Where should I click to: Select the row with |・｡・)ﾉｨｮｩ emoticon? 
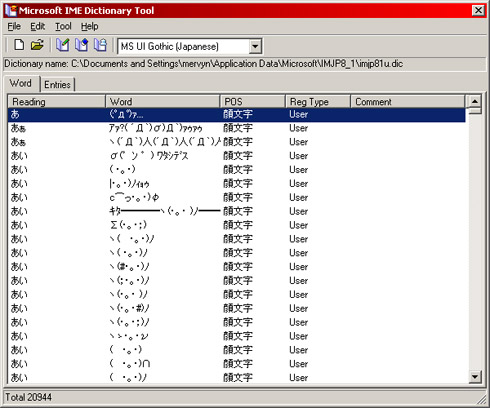237,184
